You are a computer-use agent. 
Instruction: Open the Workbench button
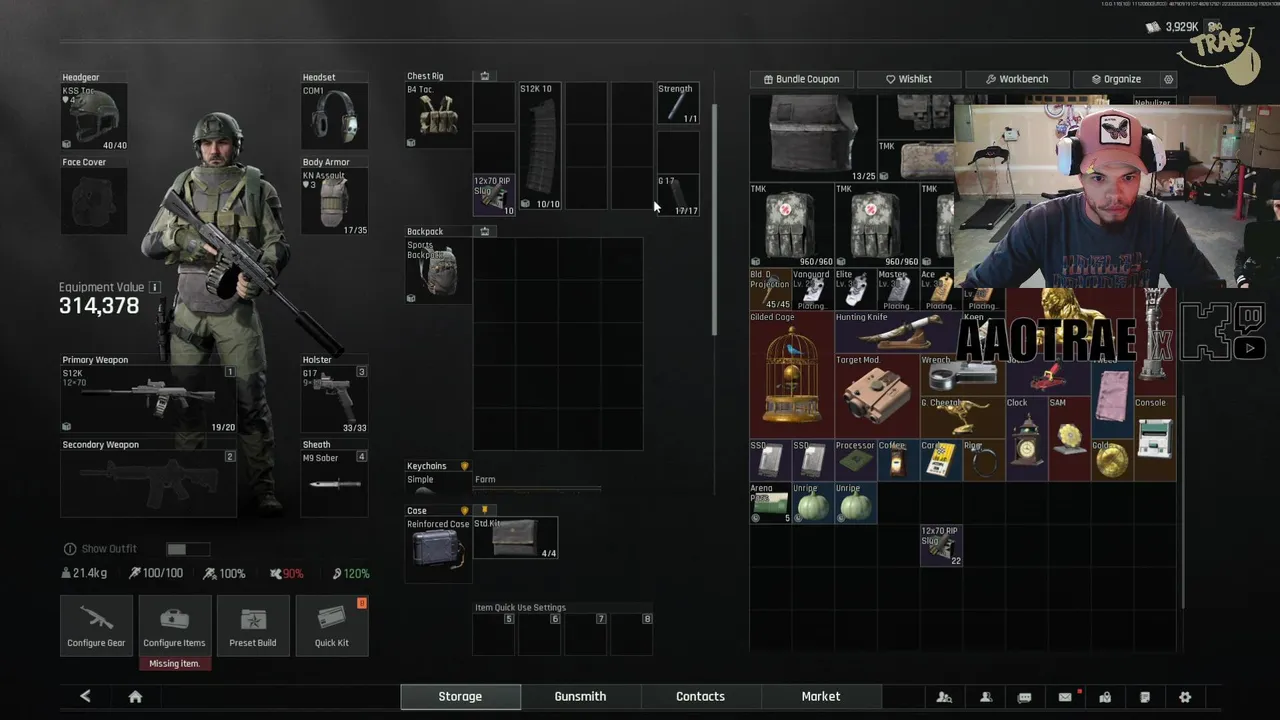[x=1016, y=79]
